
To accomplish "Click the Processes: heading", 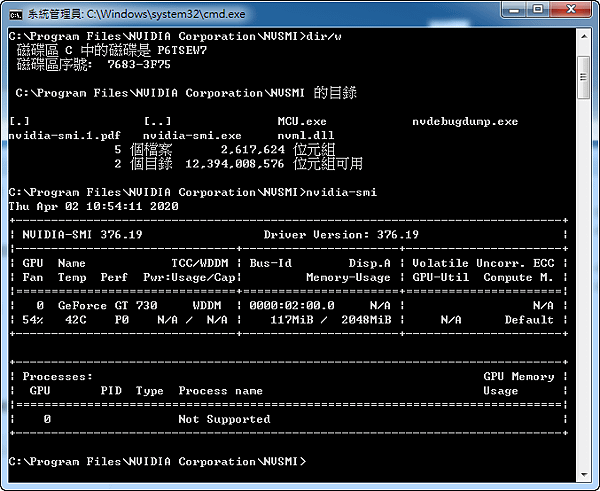I will pos(57,377).
